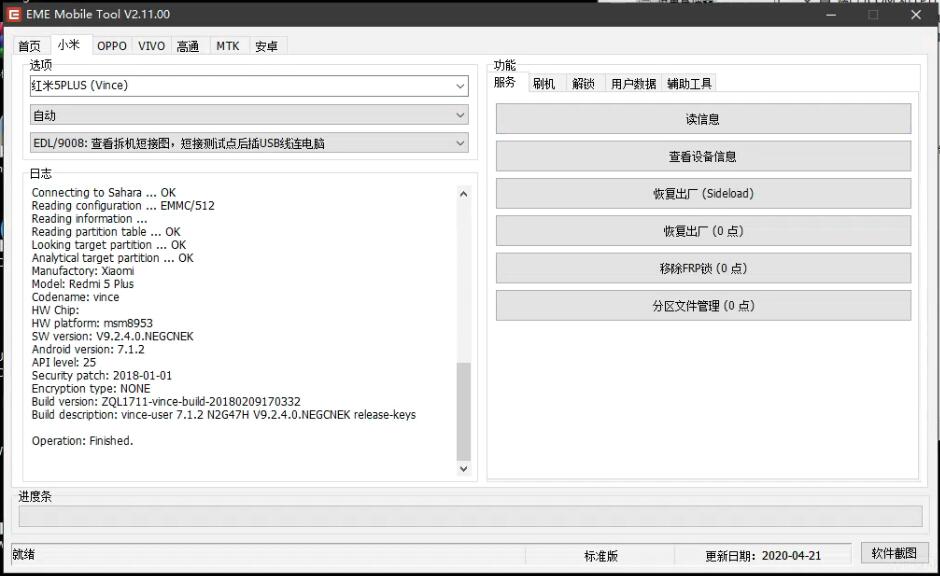The width and height of the screenshot is (940, 576).
Task: Open the EDL/9008 connection method dropdown
Action: point(249,143)
